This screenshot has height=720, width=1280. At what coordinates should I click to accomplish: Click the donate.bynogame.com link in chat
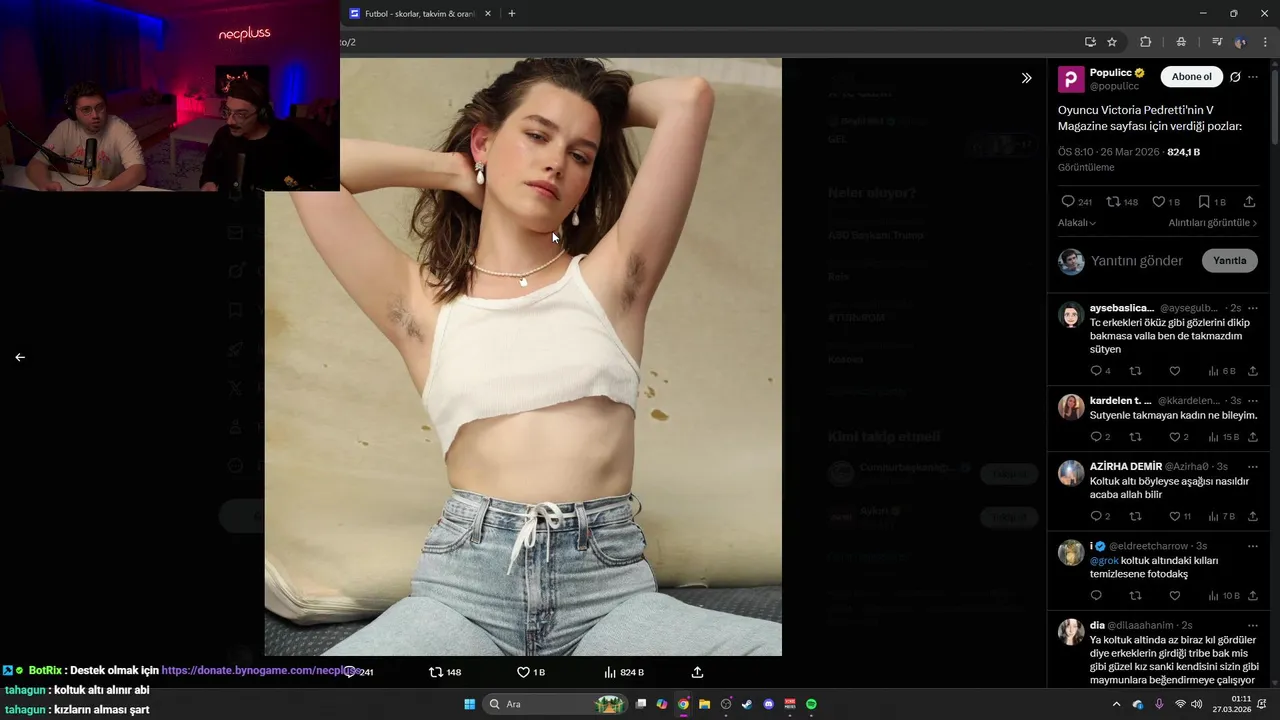[x=261, y=670]
